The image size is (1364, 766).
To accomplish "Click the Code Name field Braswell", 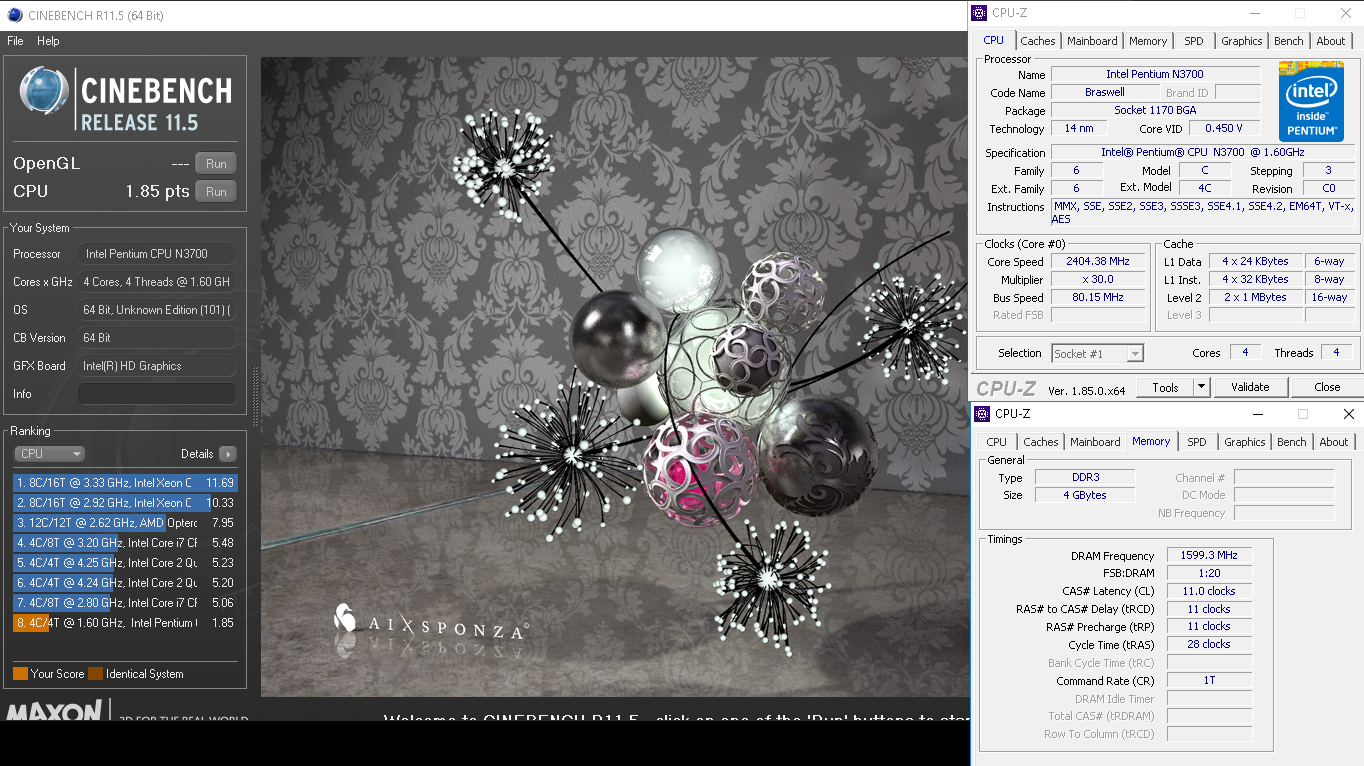I will tap(1105, 93).
